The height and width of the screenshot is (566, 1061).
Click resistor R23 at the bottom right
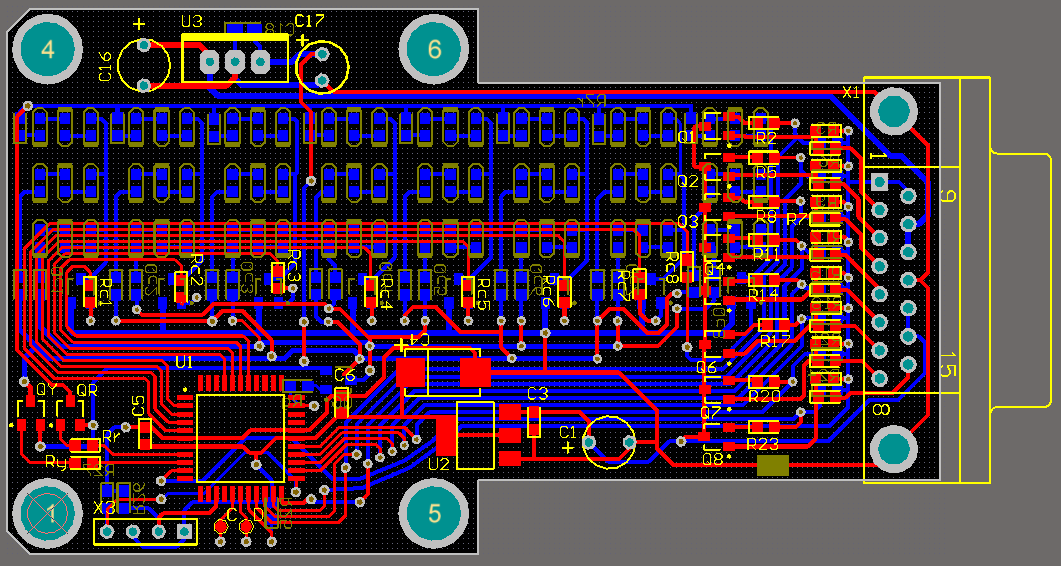coord(763,428)
